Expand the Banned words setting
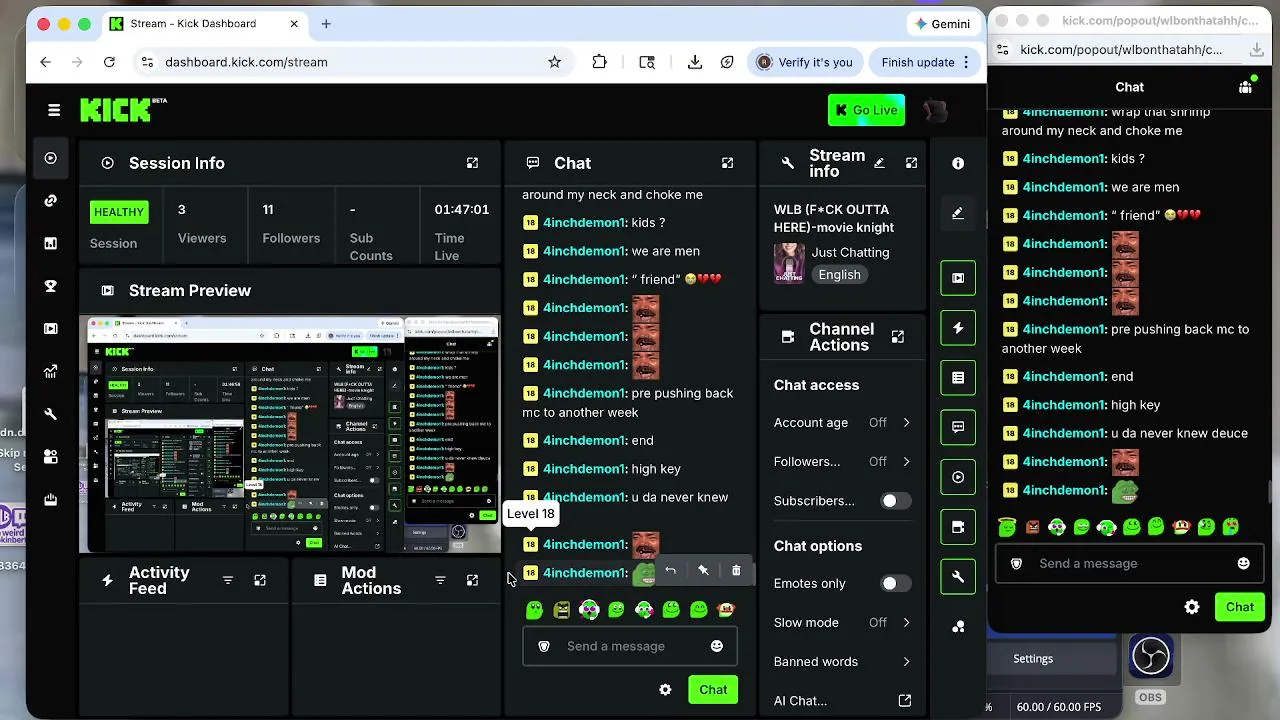The height and width of the screenshot is (720, 1280). point(842,661)
